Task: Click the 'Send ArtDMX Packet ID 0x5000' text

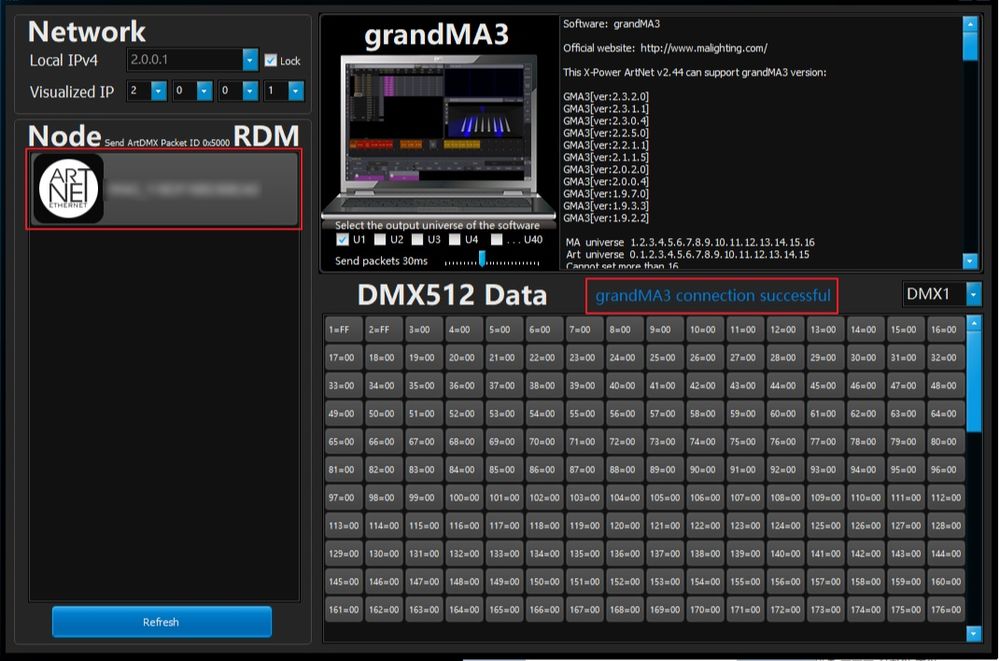Action: pos(167,142)
